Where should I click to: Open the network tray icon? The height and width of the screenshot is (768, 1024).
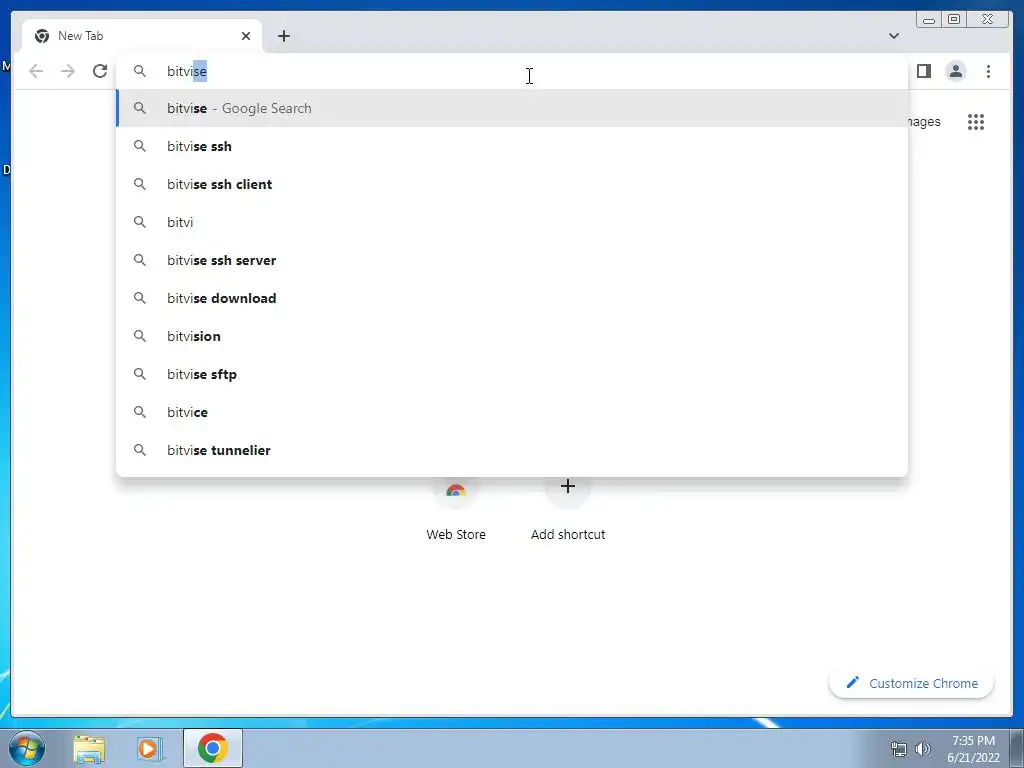(899, 749)
